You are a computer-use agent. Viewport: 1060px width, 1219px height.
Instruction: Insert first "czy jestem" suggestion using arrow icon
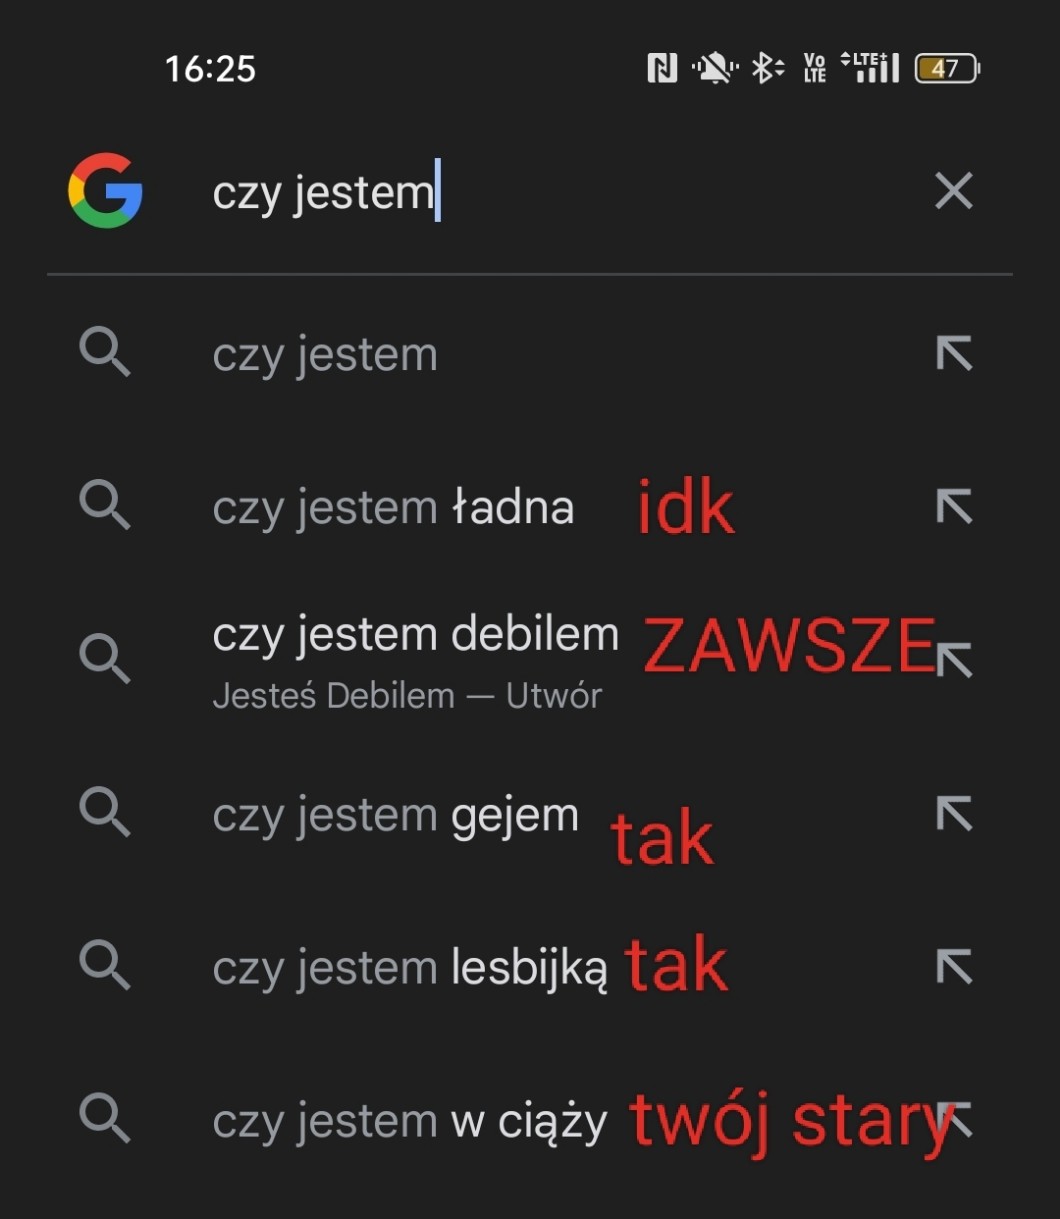[x=954, y=353]
